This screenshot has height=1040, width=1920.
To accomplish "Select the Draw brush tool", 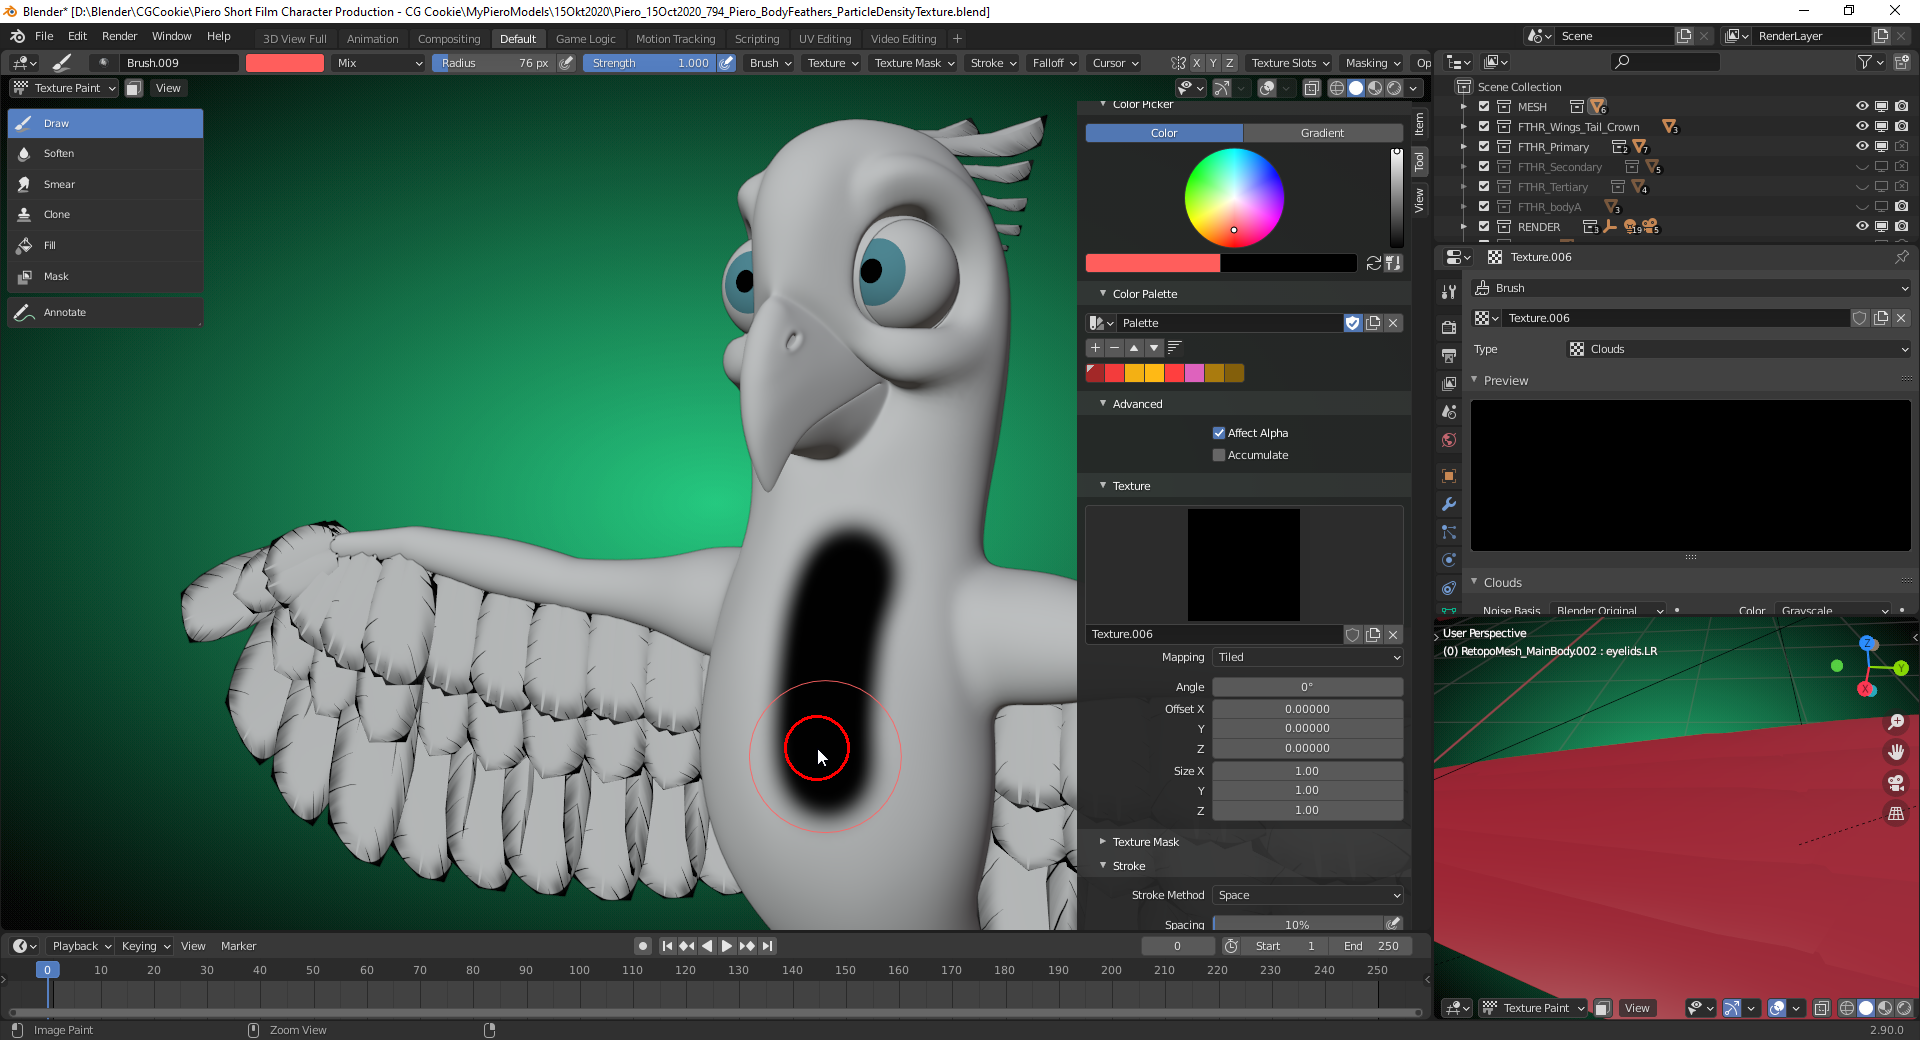I will point(105,123).
